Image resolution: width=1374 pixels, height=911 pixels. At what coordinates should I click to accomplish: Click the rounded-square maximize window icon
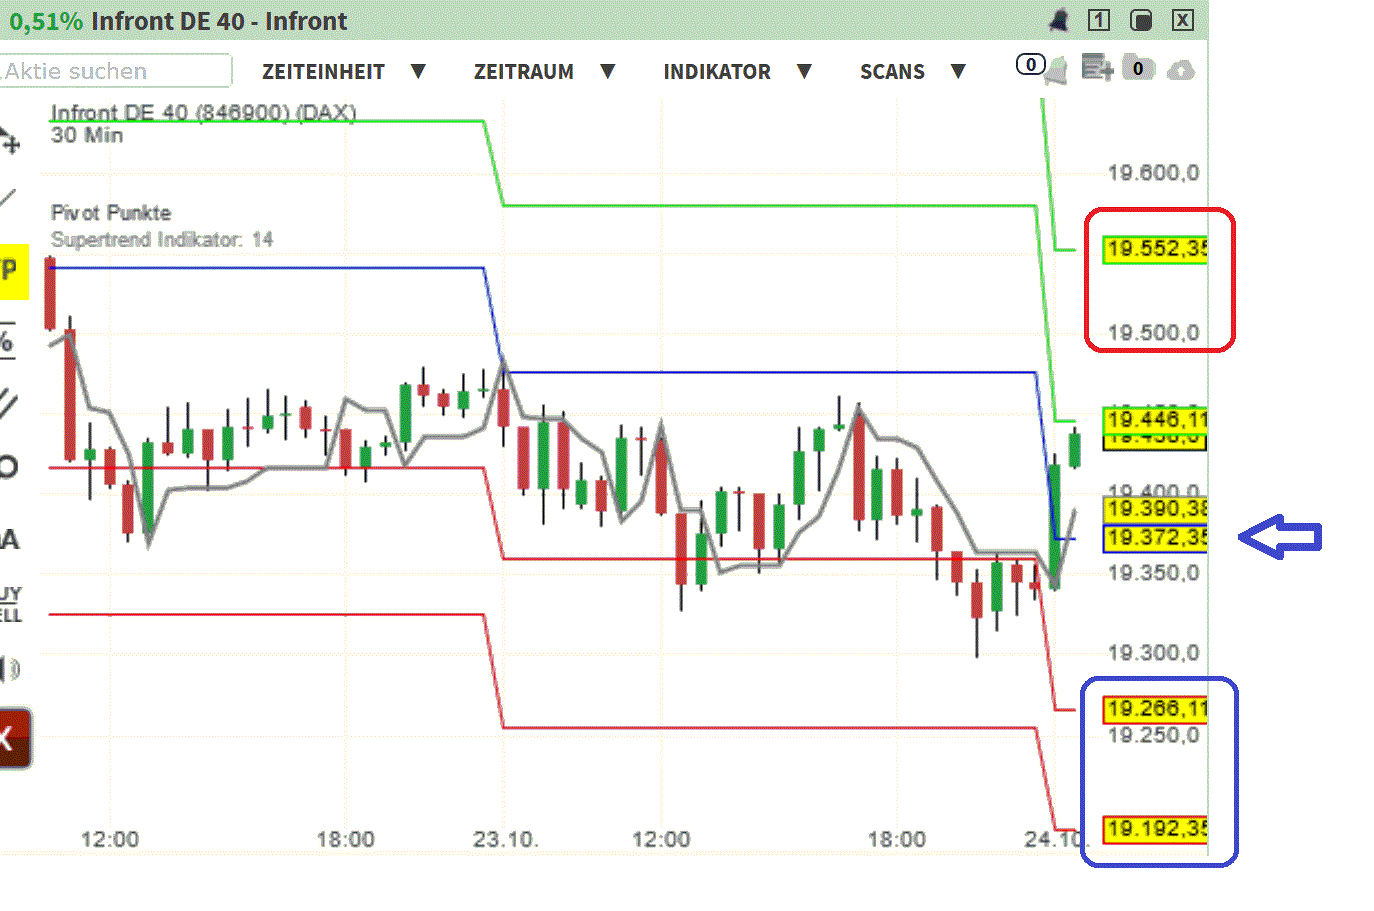pos(1141,20)
